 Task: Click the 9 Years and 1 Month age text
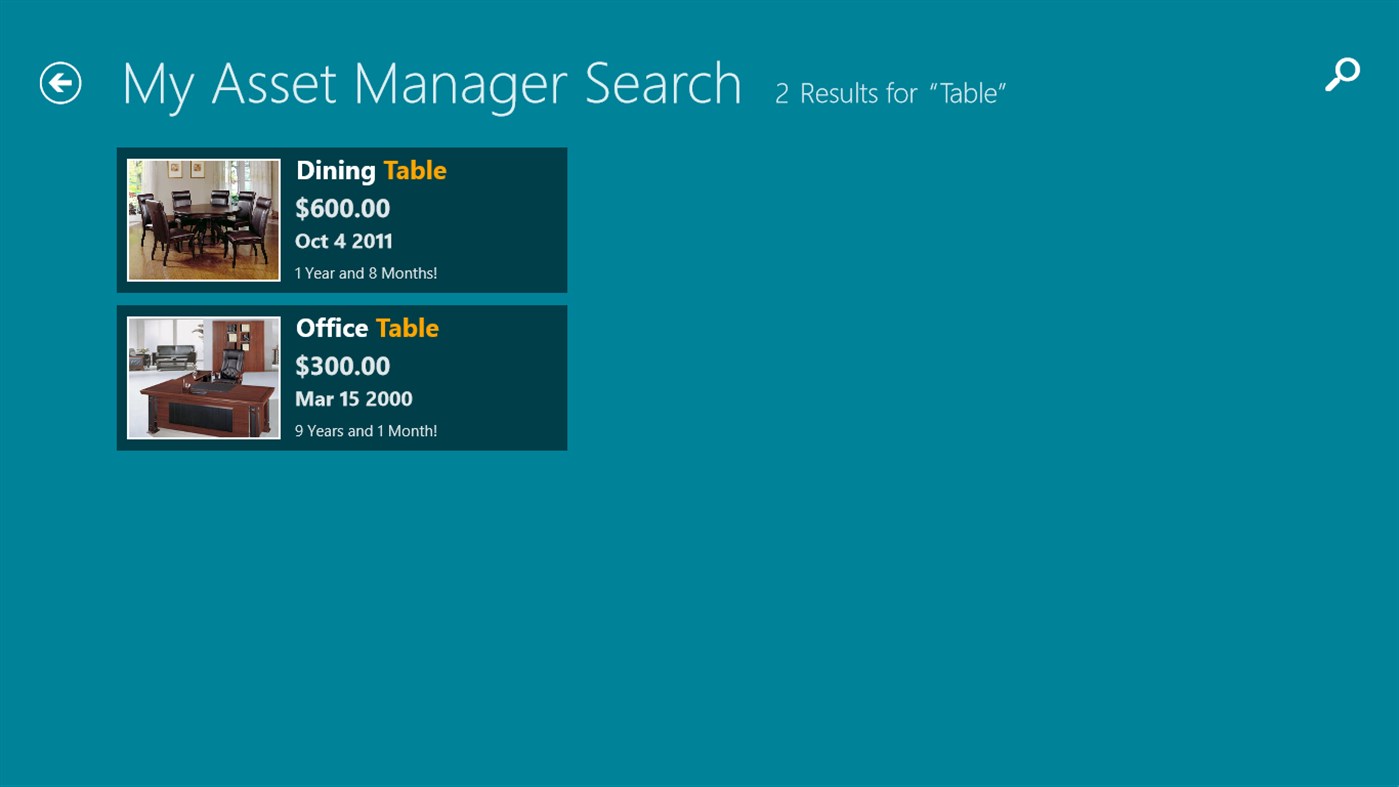pyautogui.click(x=365, y=430)
